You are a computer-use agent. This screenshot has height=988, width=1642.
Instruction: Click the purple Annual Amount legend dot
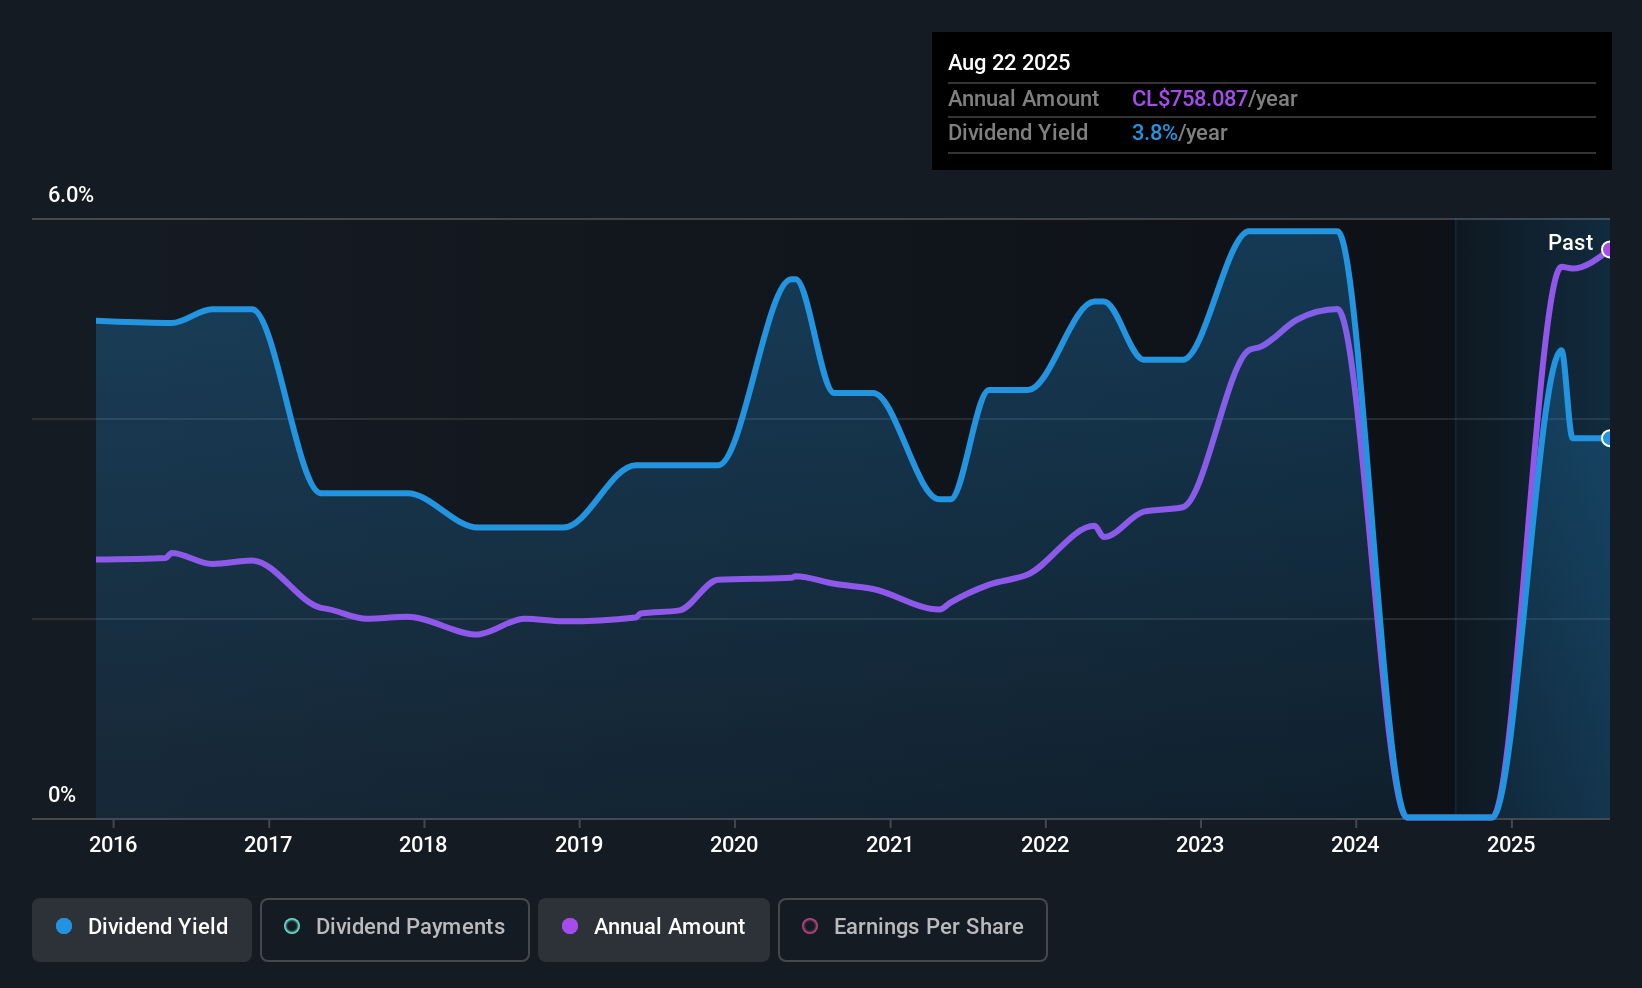(x=570, y=927)
